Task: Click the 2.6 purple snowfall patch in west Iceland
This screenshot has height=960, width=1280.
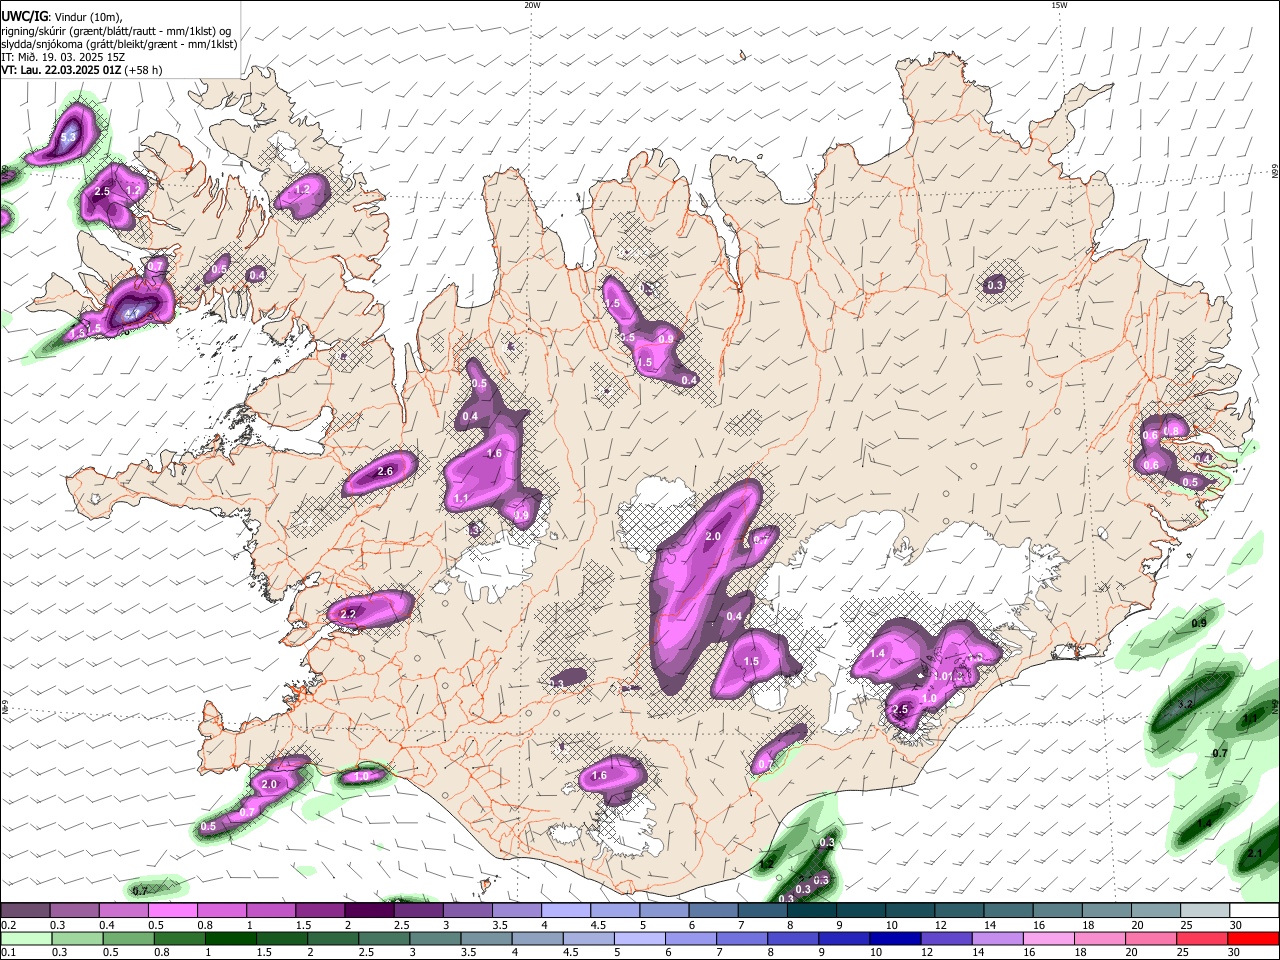Action: pyautogui.click(x=380, y=473)
